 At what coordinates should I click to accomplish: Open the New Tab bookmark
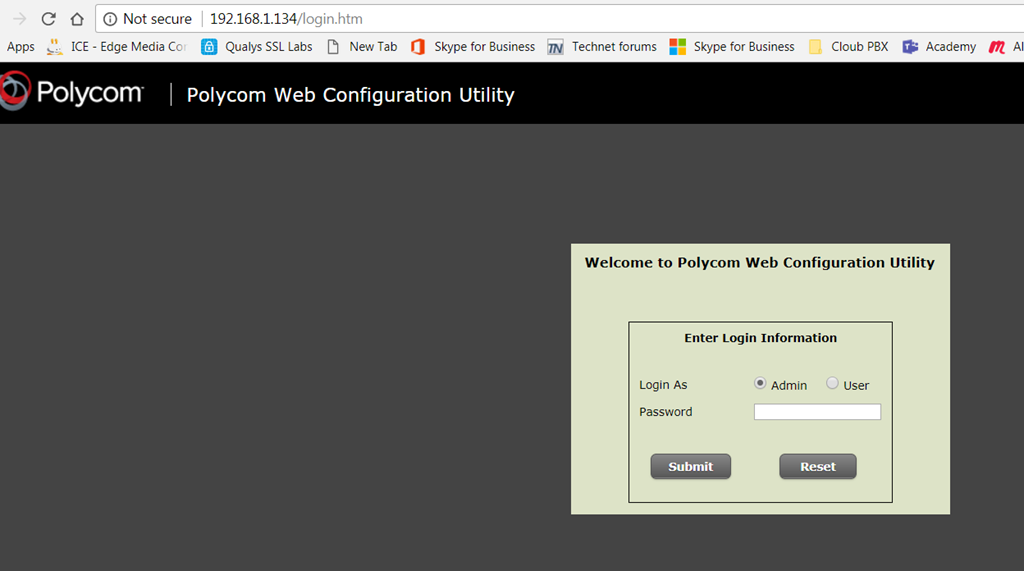pos(362,46)
